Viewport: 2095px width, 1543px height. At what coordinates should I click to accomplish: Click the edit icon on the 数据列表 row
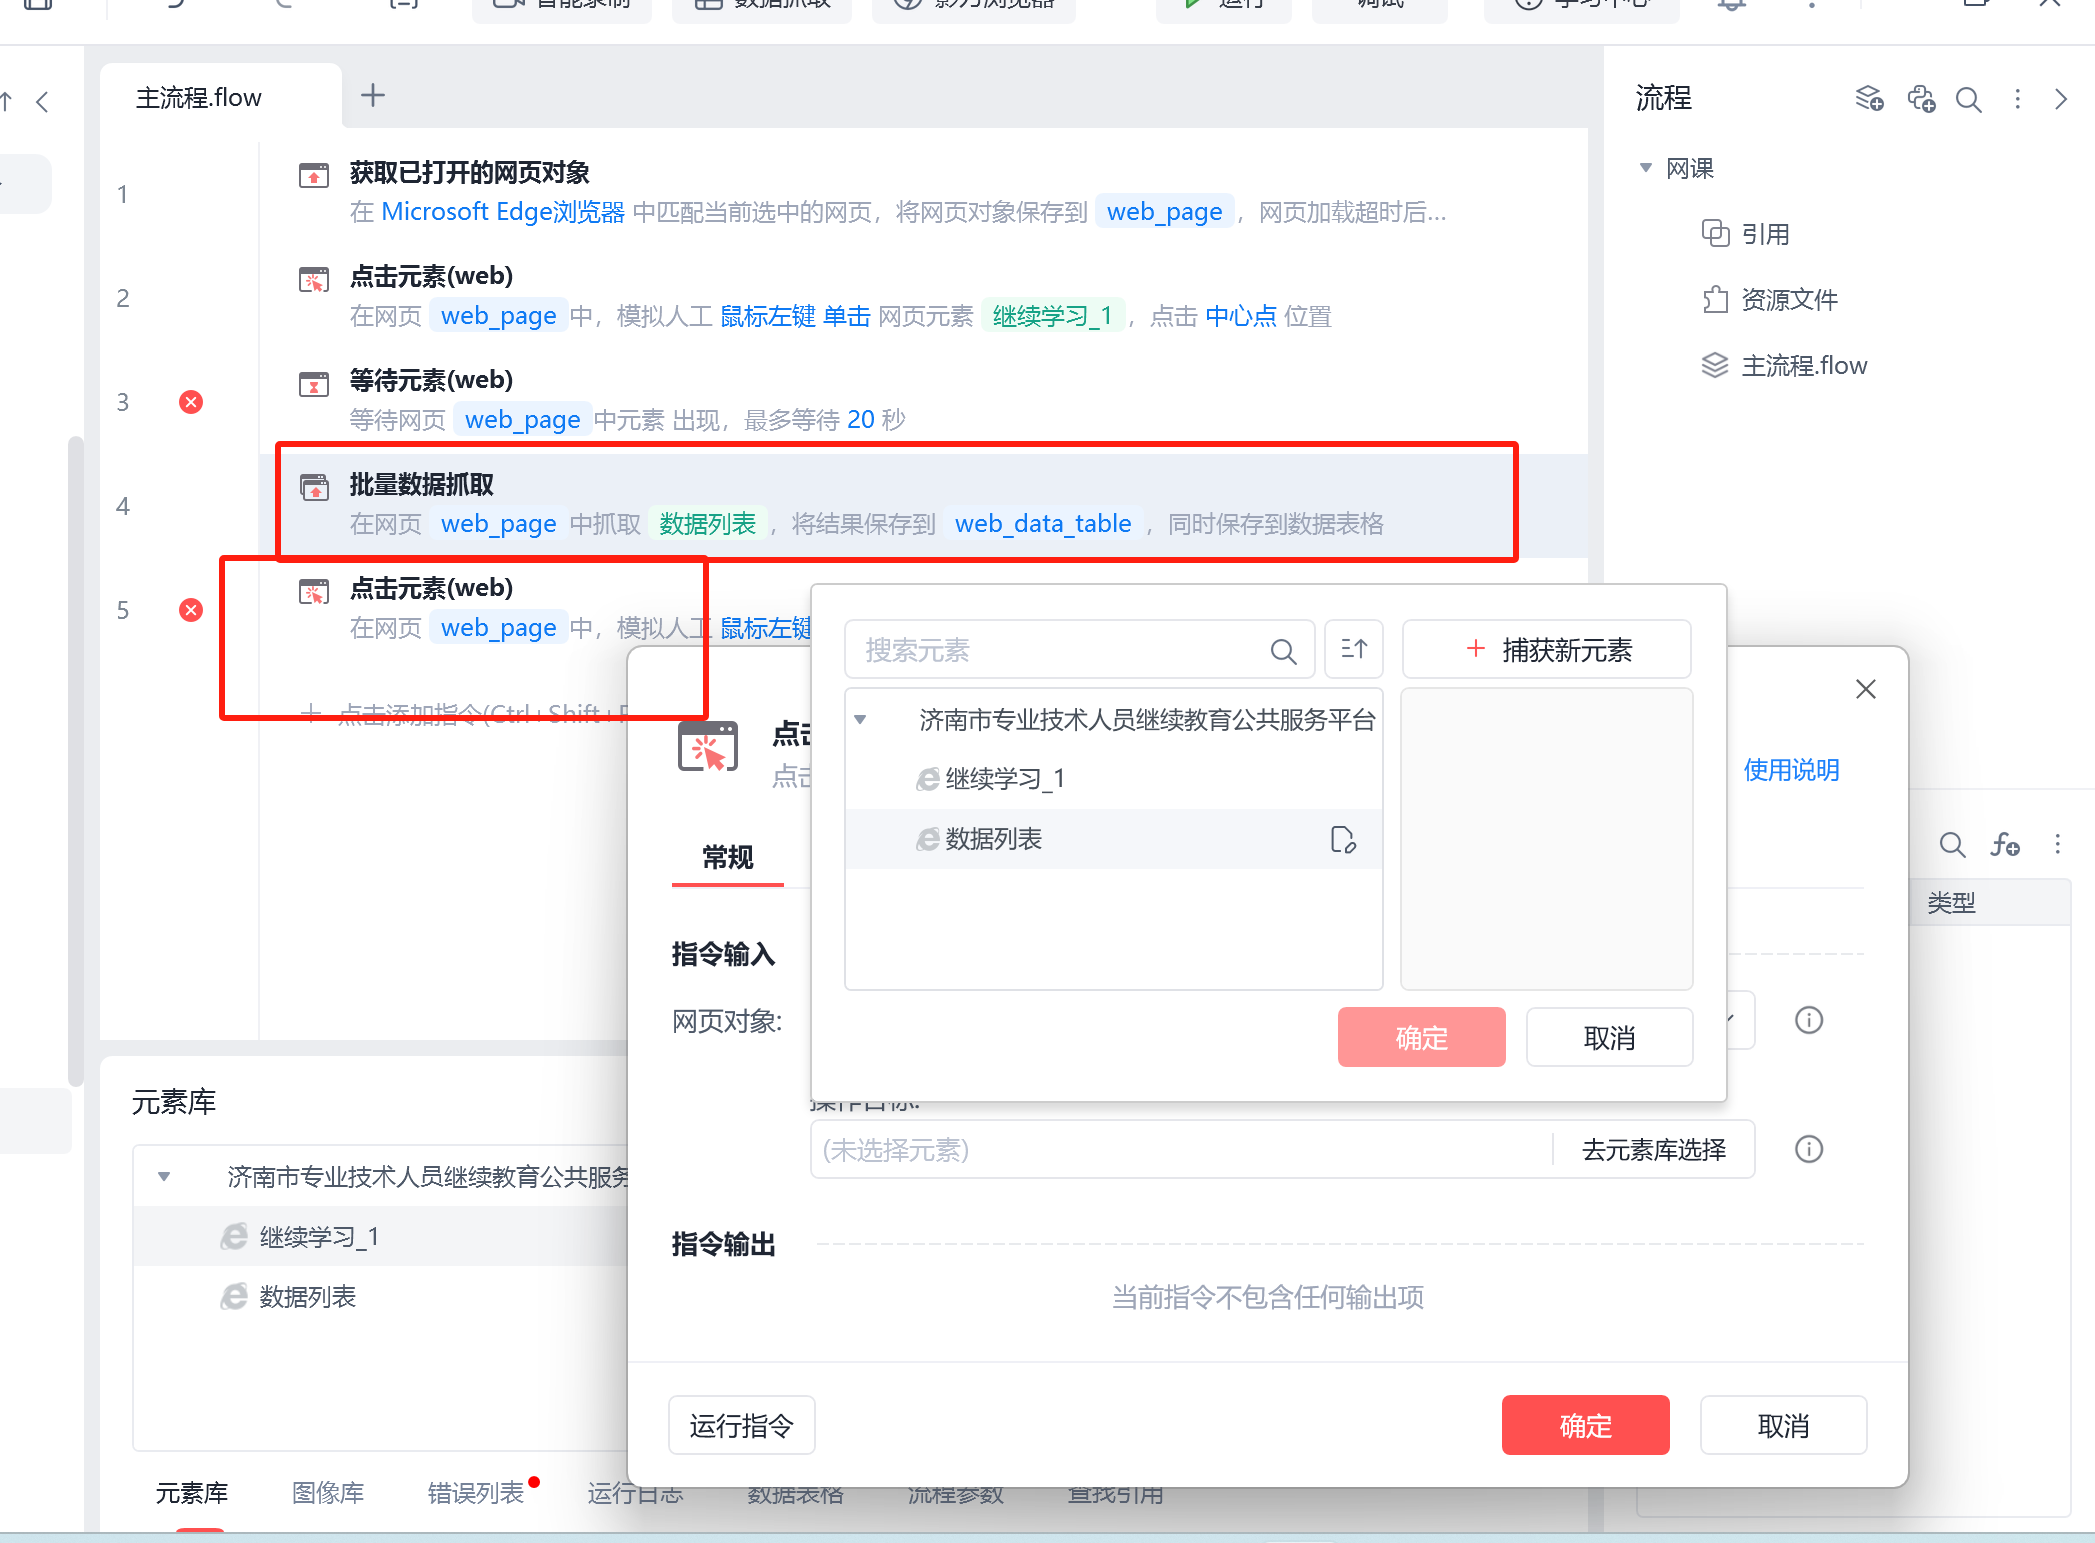pos(1343,839)
